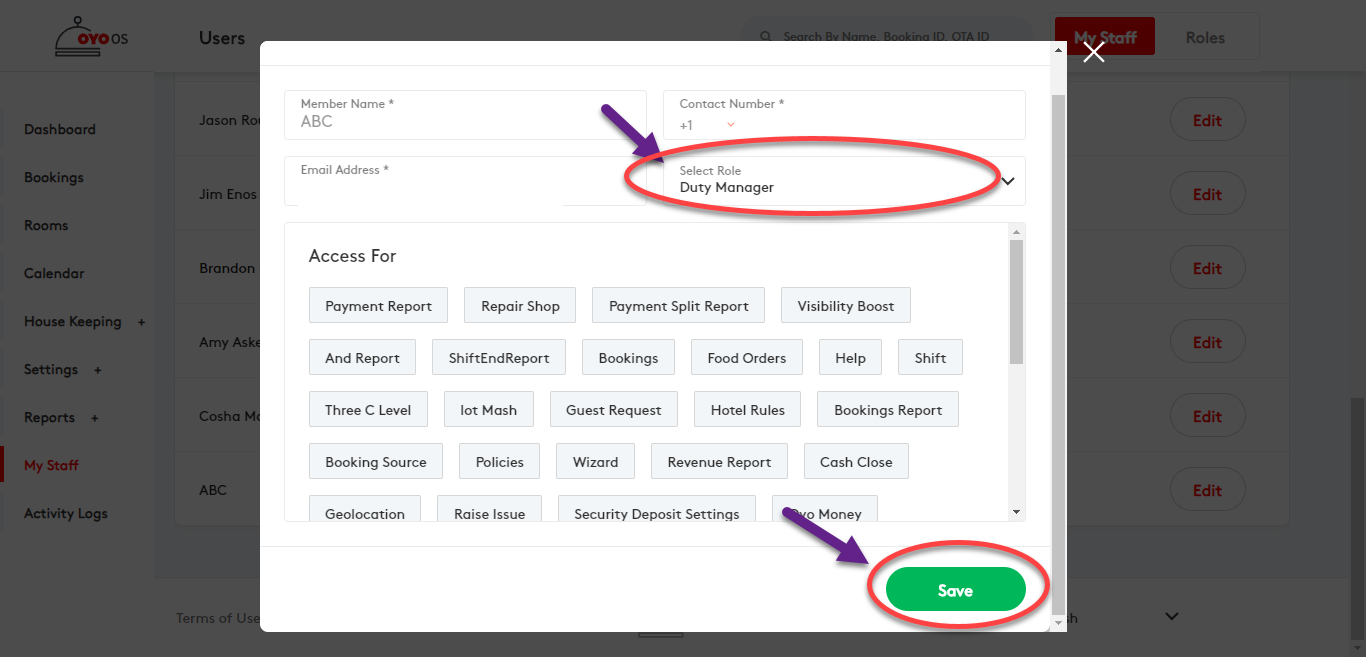This screenshot has height=657, width=1366.
Task: Click the Wizard tag
Action: click(x=596, y=462)
